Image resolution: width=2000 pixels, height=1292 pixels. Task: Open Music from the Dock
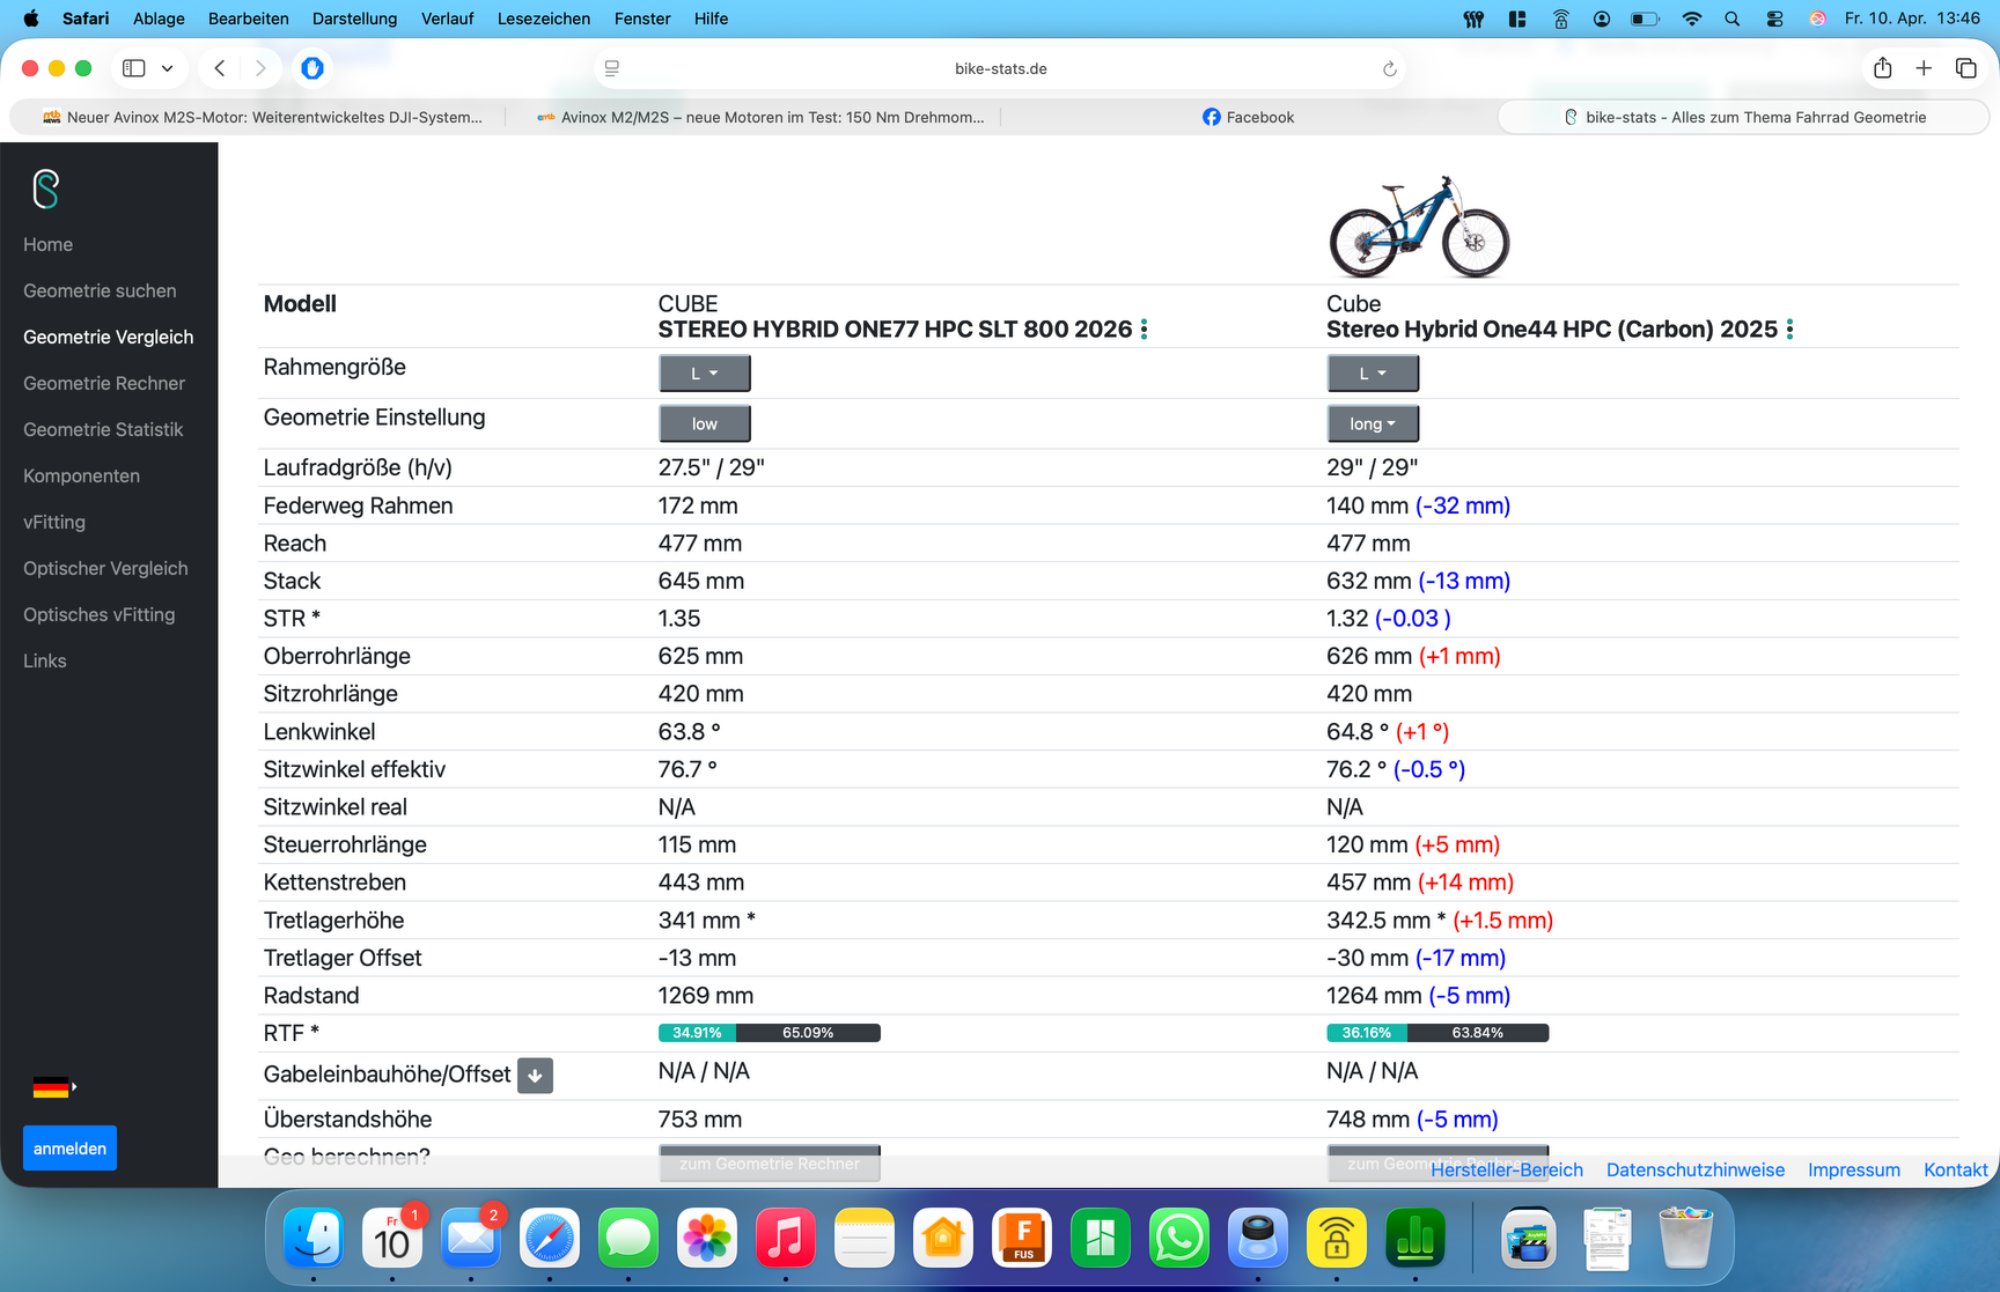pyautogui.click(x=785, y=1239)
